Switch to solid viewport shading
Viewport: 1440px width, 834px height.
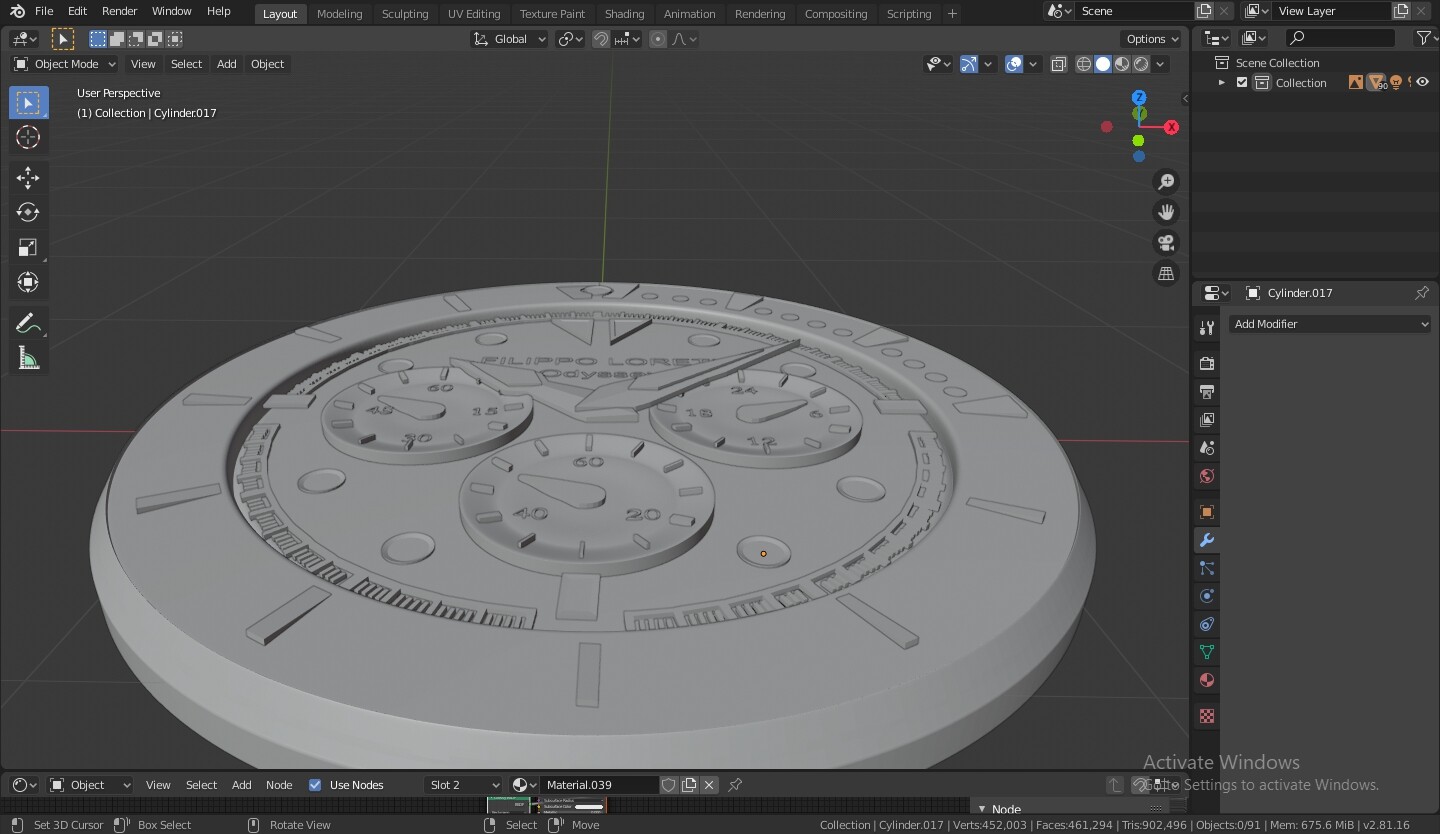pyautogui.click(x=1103, y=64)
